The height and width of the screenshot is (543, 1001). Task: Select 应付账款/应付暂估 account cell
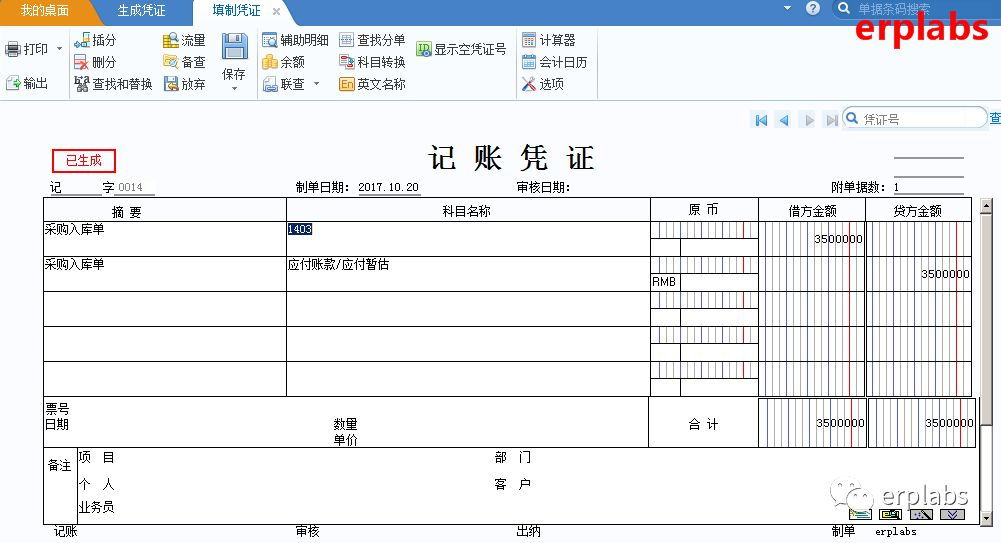pyautogui.click(x=468, y=274)
